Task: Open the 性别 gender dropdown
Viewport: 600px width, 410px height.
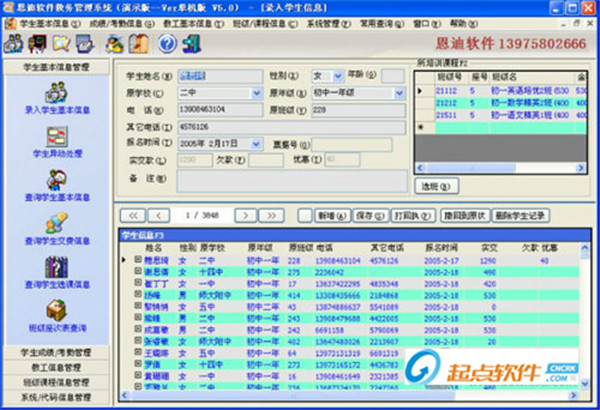Action: click(338, 76)
